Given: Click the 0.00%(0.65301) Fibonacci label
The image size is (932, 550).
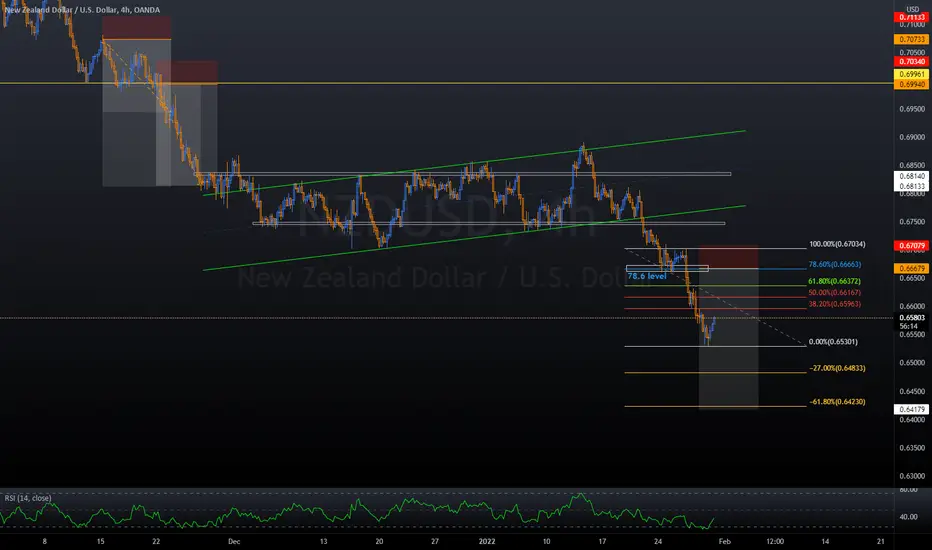Looking at the screenshot, I should click(x=833, y=342).
